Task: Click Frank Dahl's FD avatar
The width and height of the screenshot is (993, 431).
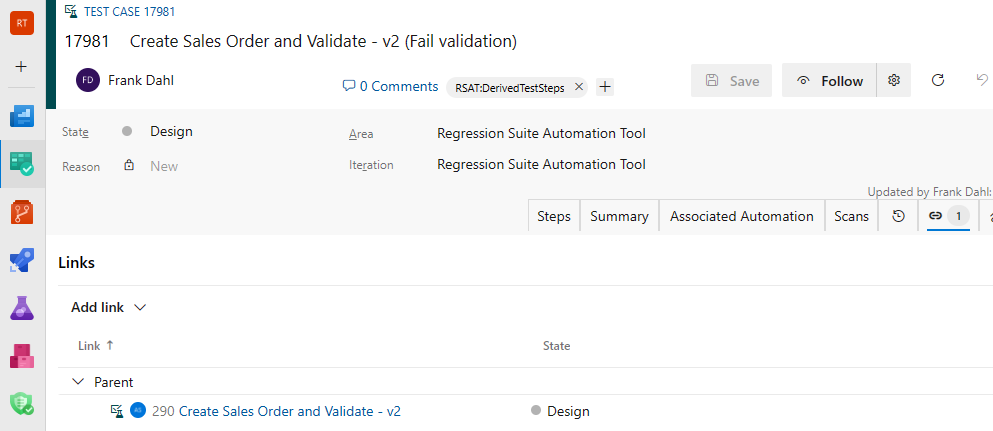Action: [x=88, y=80]
